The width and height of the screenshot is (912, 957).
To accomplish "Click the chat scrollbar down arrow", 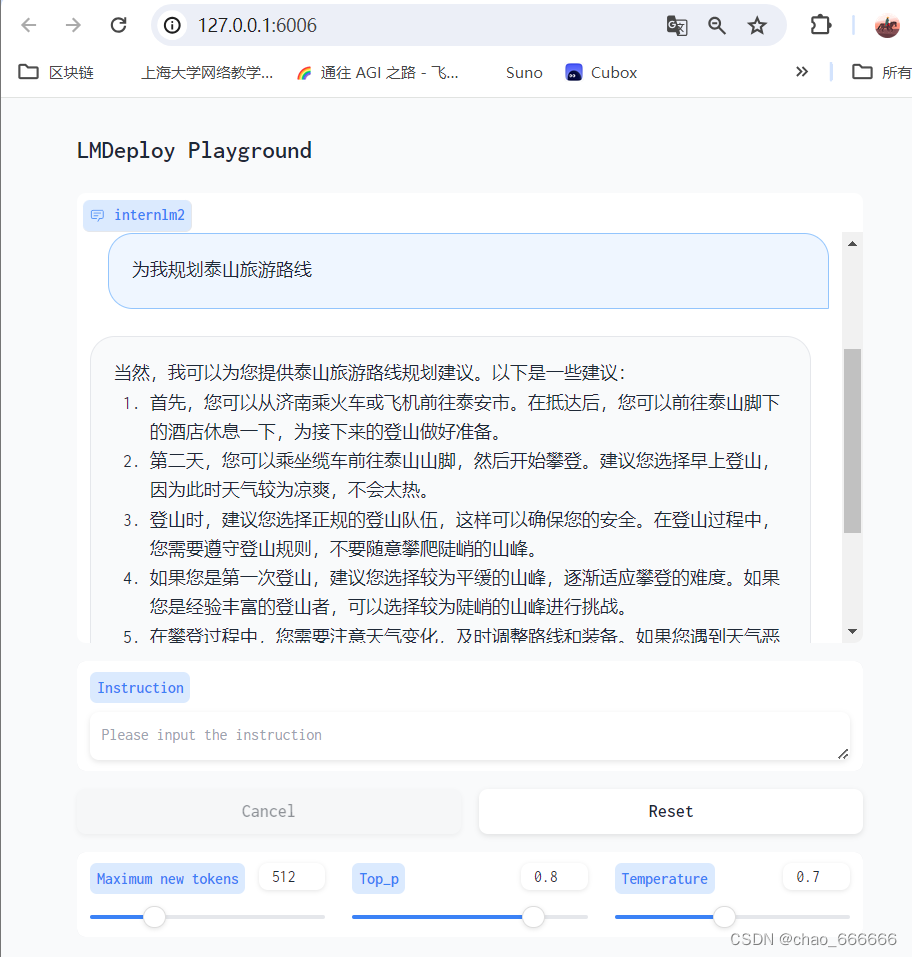I will pyautogui.click(x=852, y=631).
